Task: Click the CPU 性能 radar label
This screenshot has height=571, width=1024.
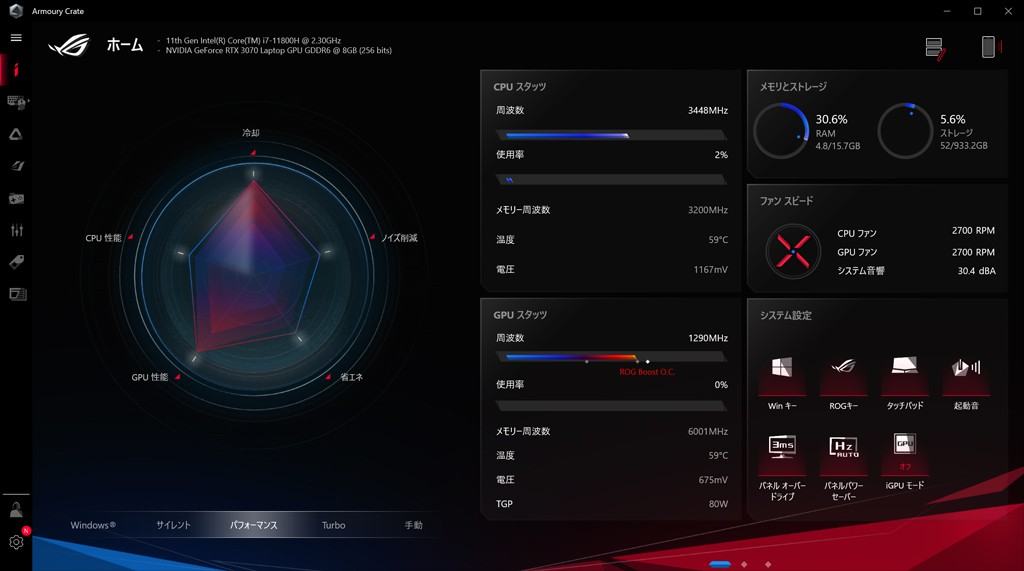Action: 103,238
